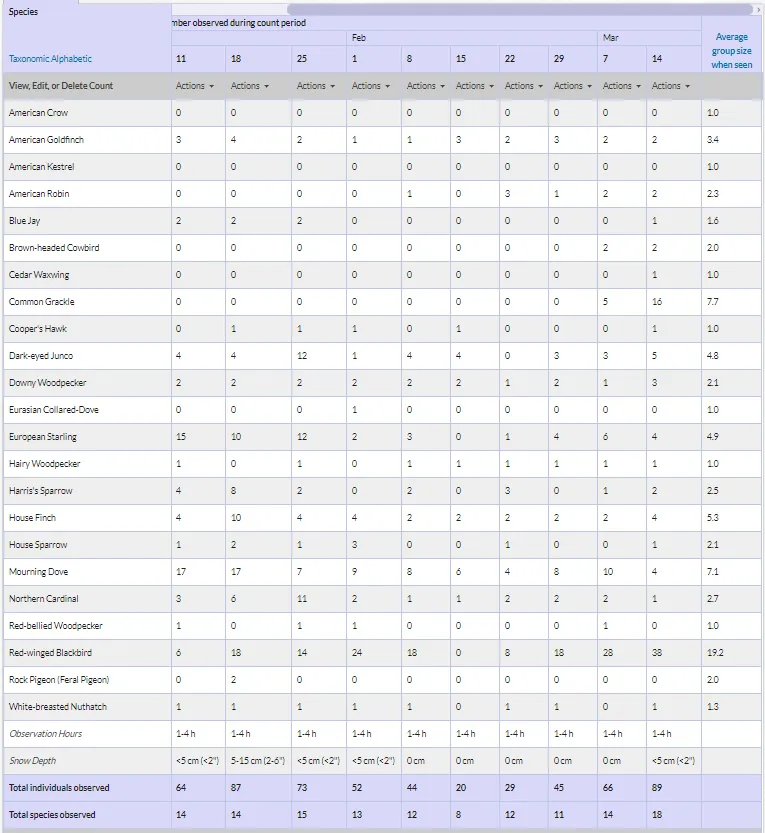Sort species by Alphabetic order
This screenshot has width=765, height=833.
72,58
